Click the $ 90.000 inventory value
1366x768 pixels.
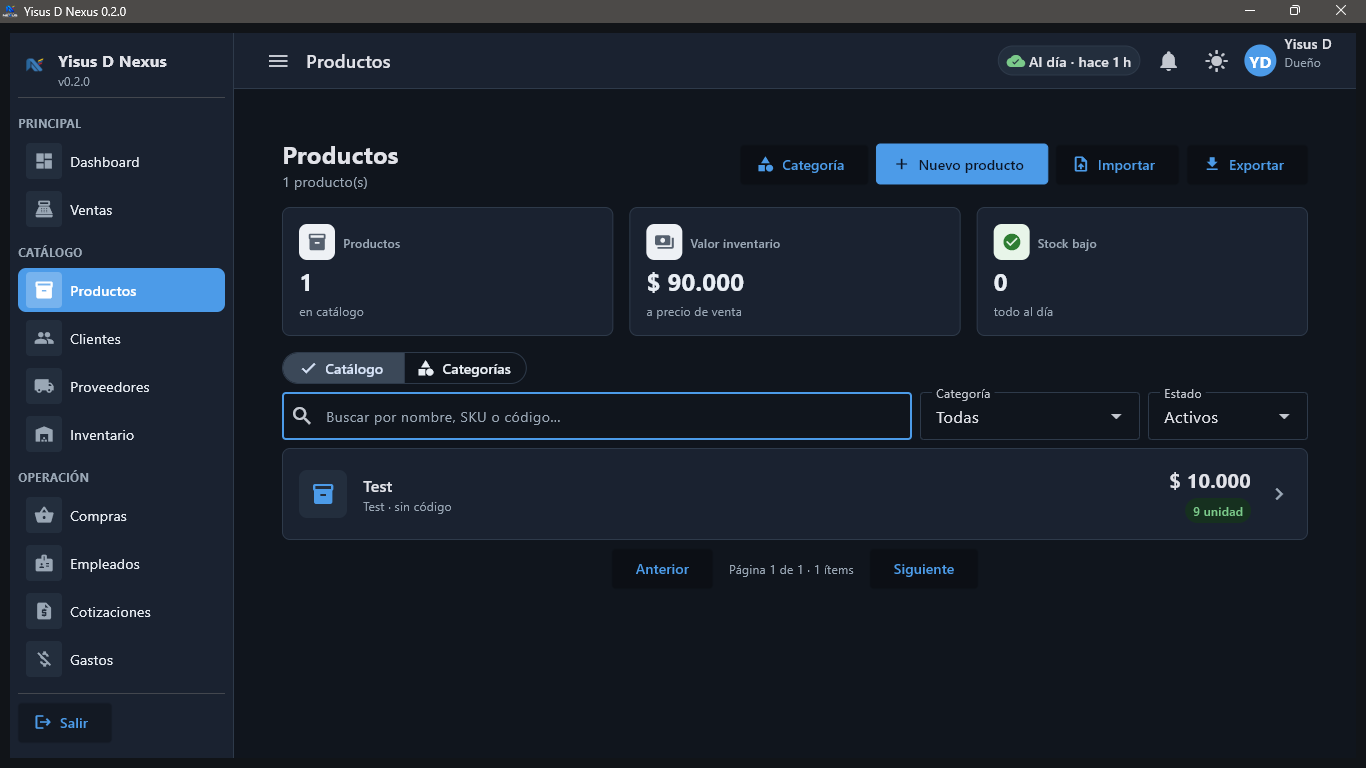coord(695,283)
